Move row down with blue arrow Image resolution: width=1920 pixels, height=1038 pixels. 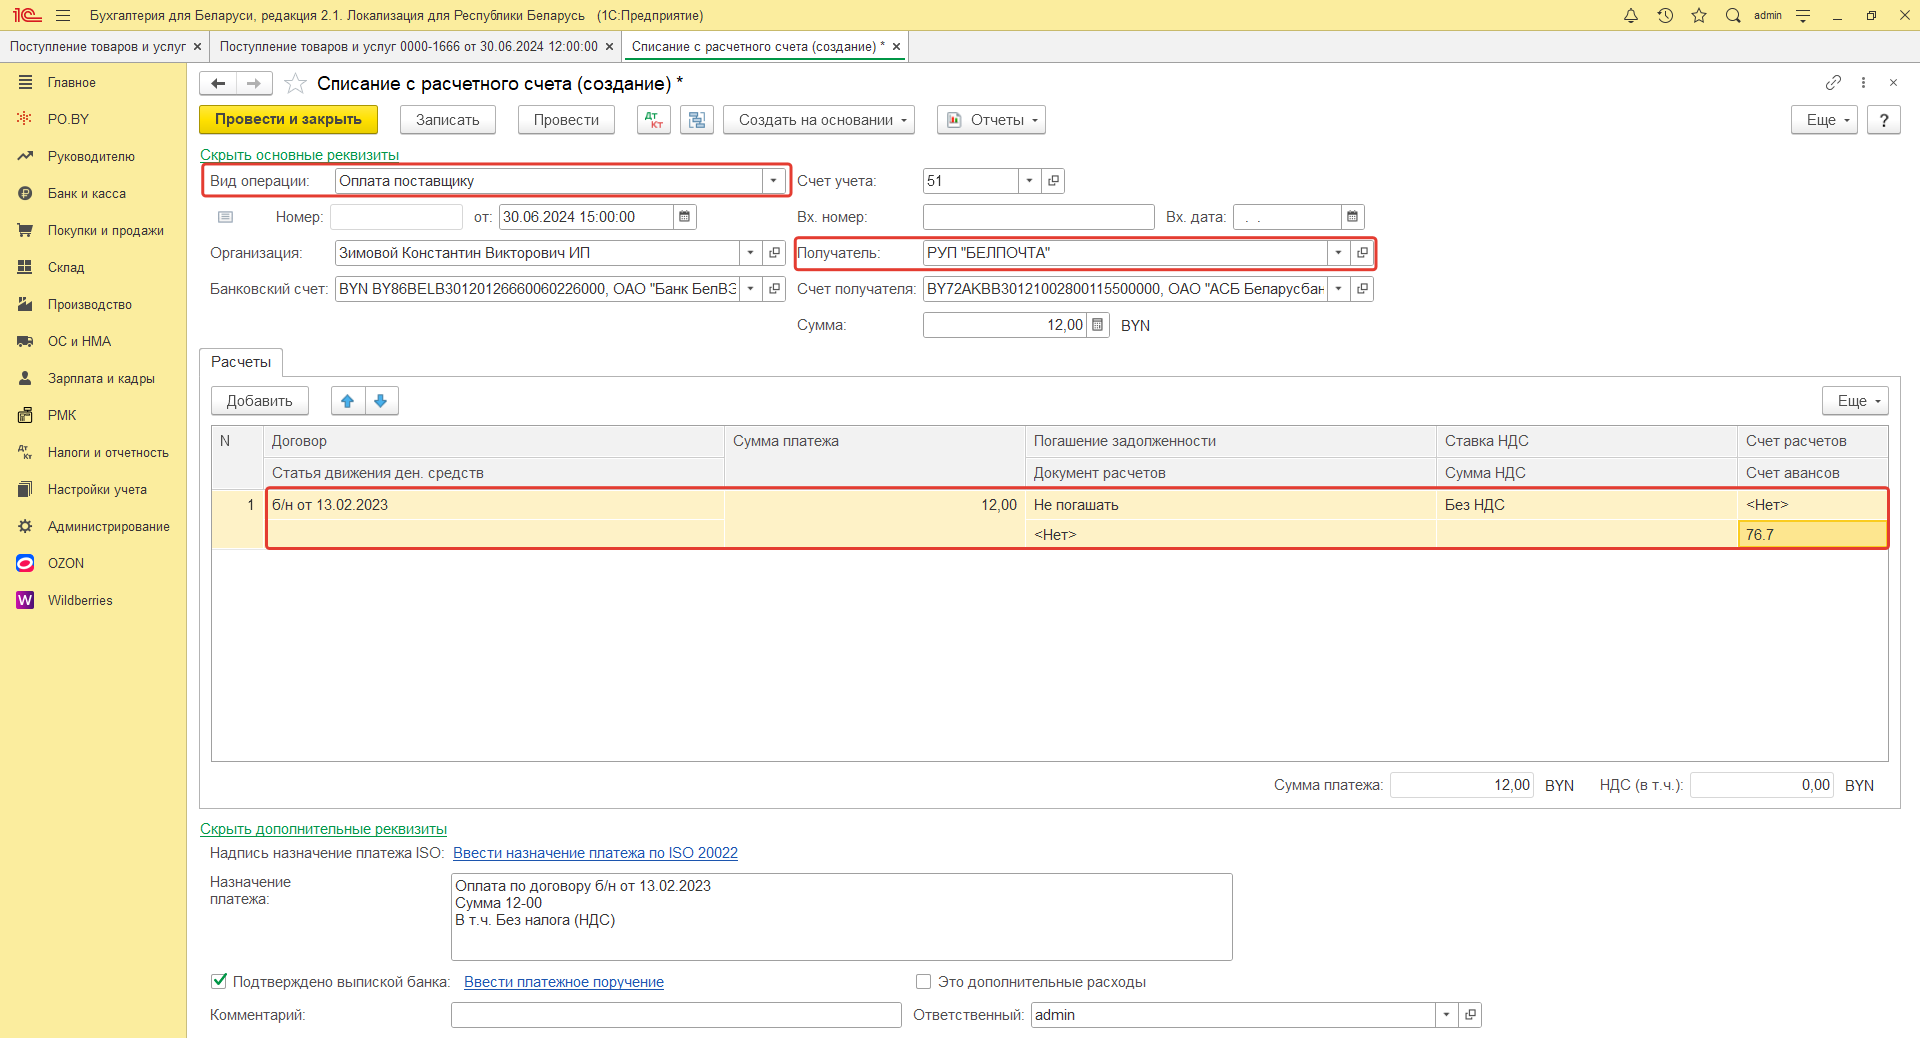tap(381, 401)
